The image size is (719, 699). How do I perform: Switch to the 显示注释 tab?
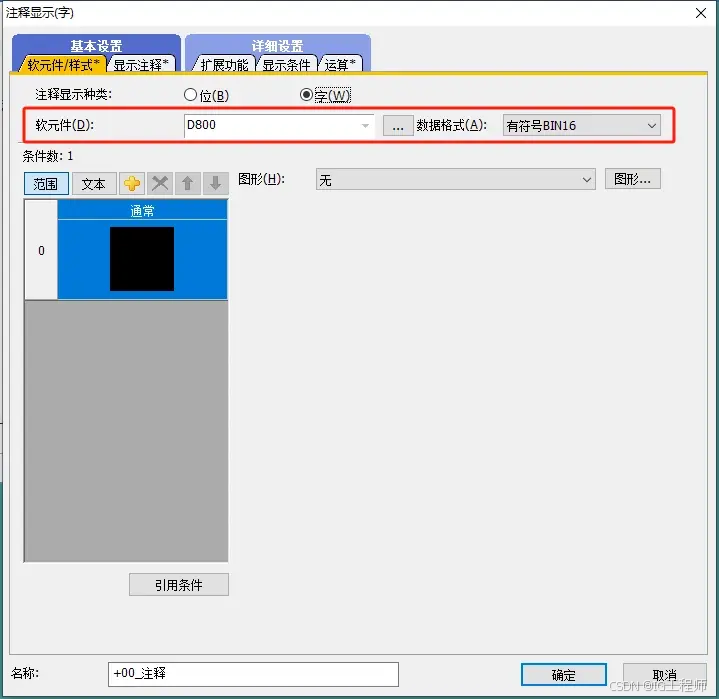(x=141, y=65)
